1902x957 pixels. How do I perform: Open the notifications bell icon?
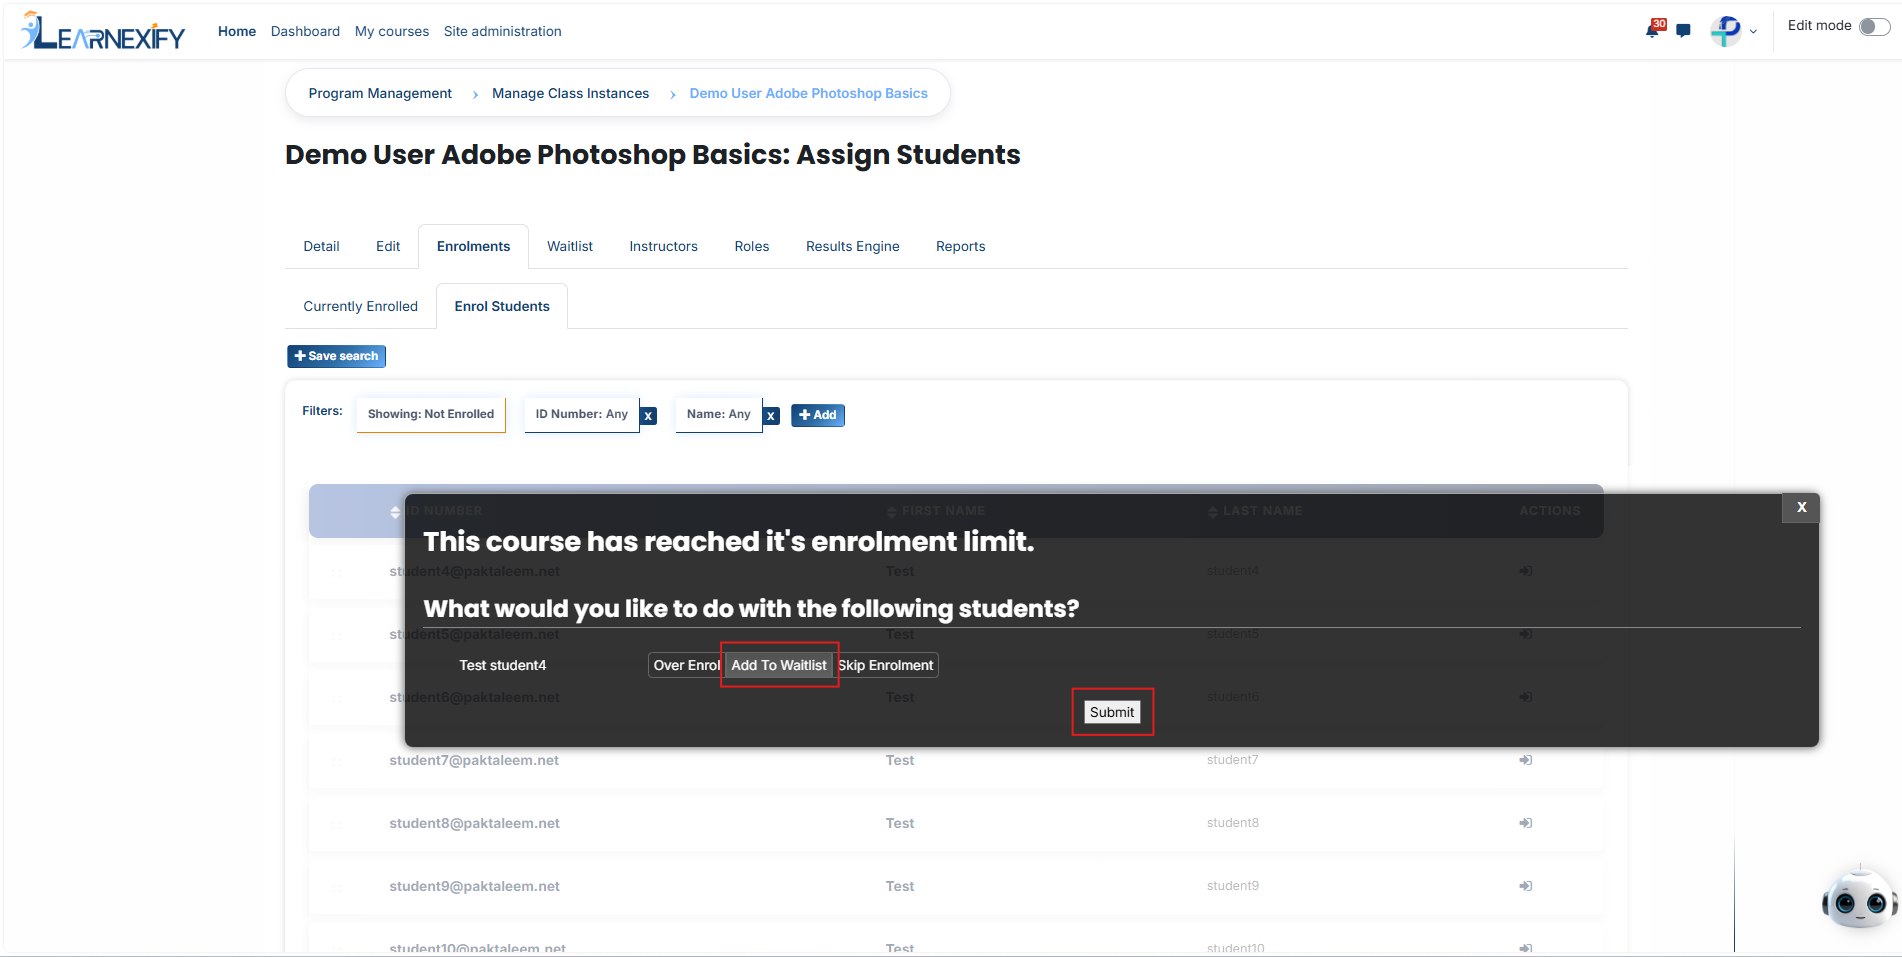[1653, 29]
